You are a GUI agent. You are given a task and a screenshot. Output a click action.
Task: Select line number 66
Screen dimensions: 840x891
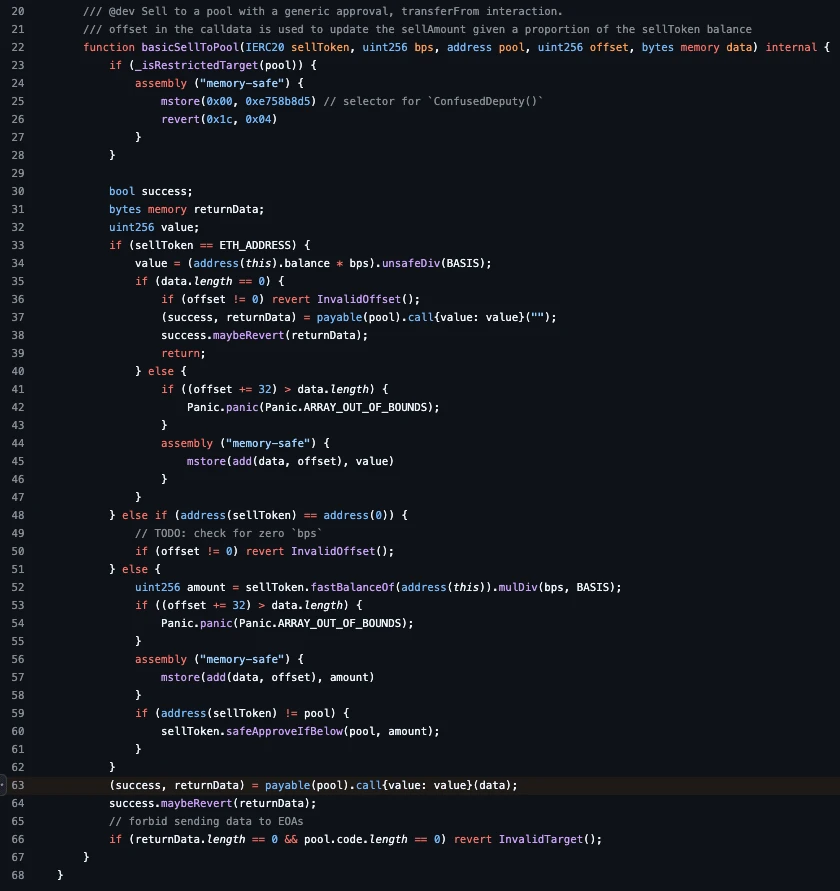[18, 839]
